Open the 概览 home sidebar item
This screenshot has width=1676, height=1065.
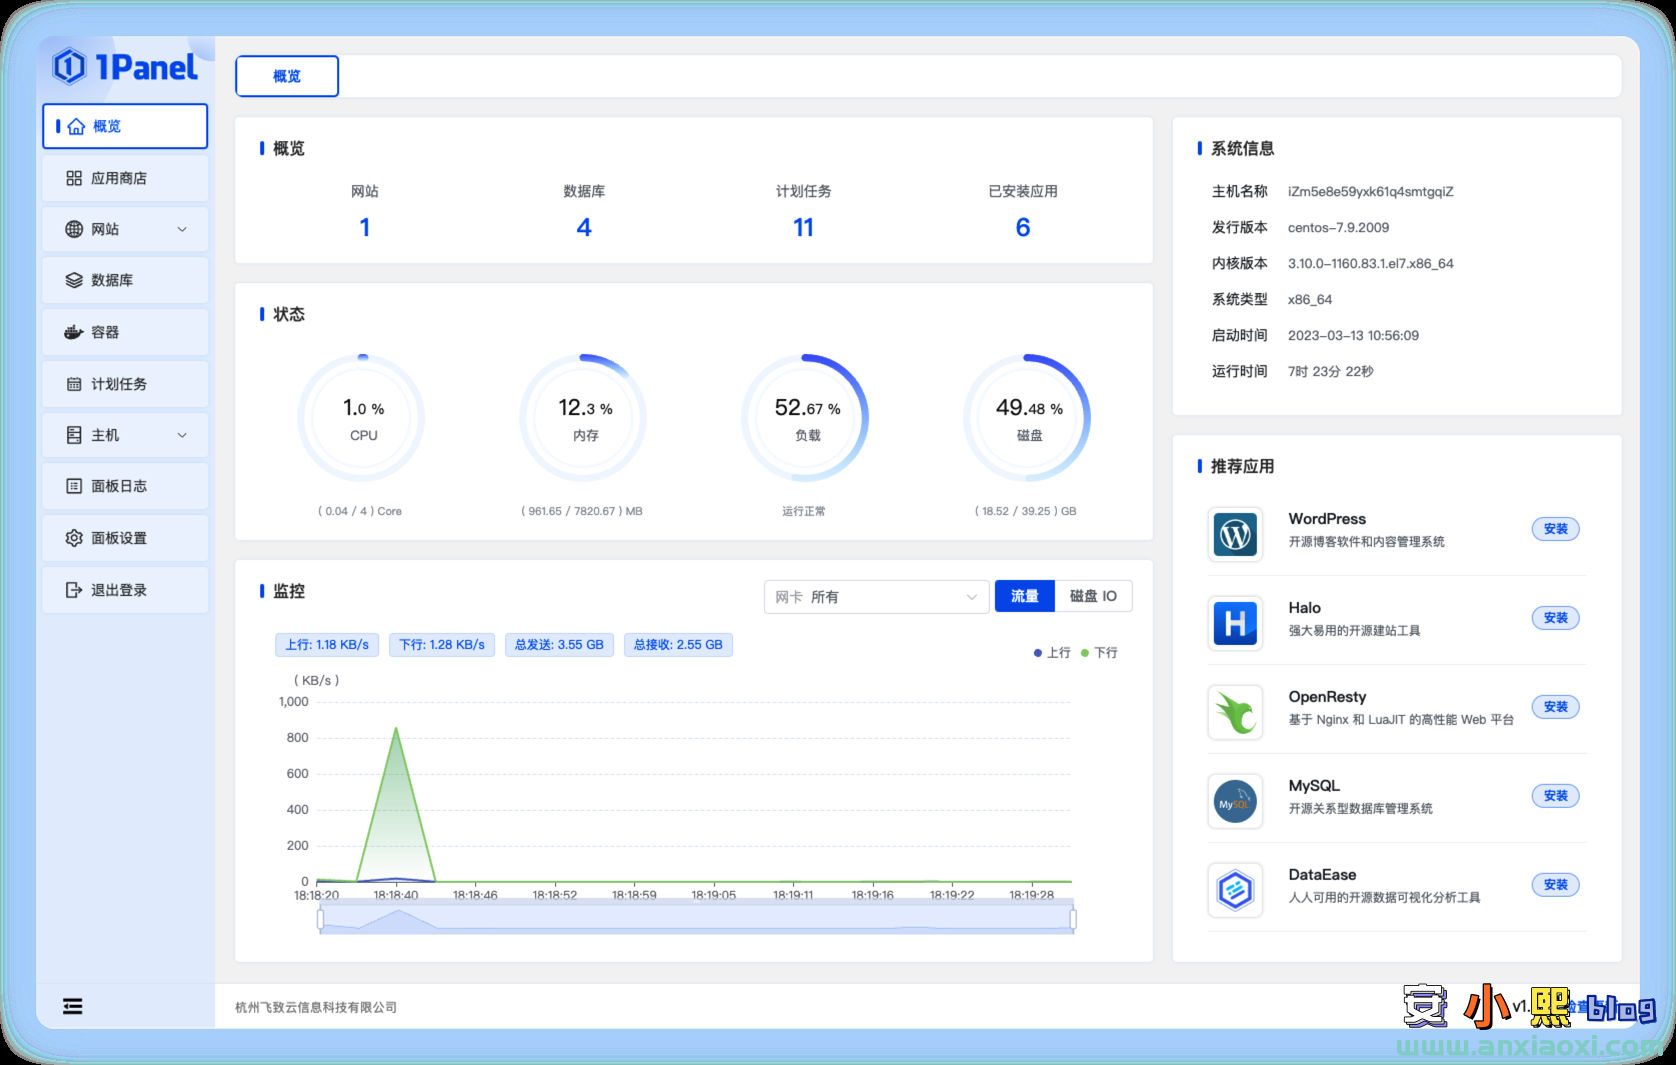[x=125, y=126]
